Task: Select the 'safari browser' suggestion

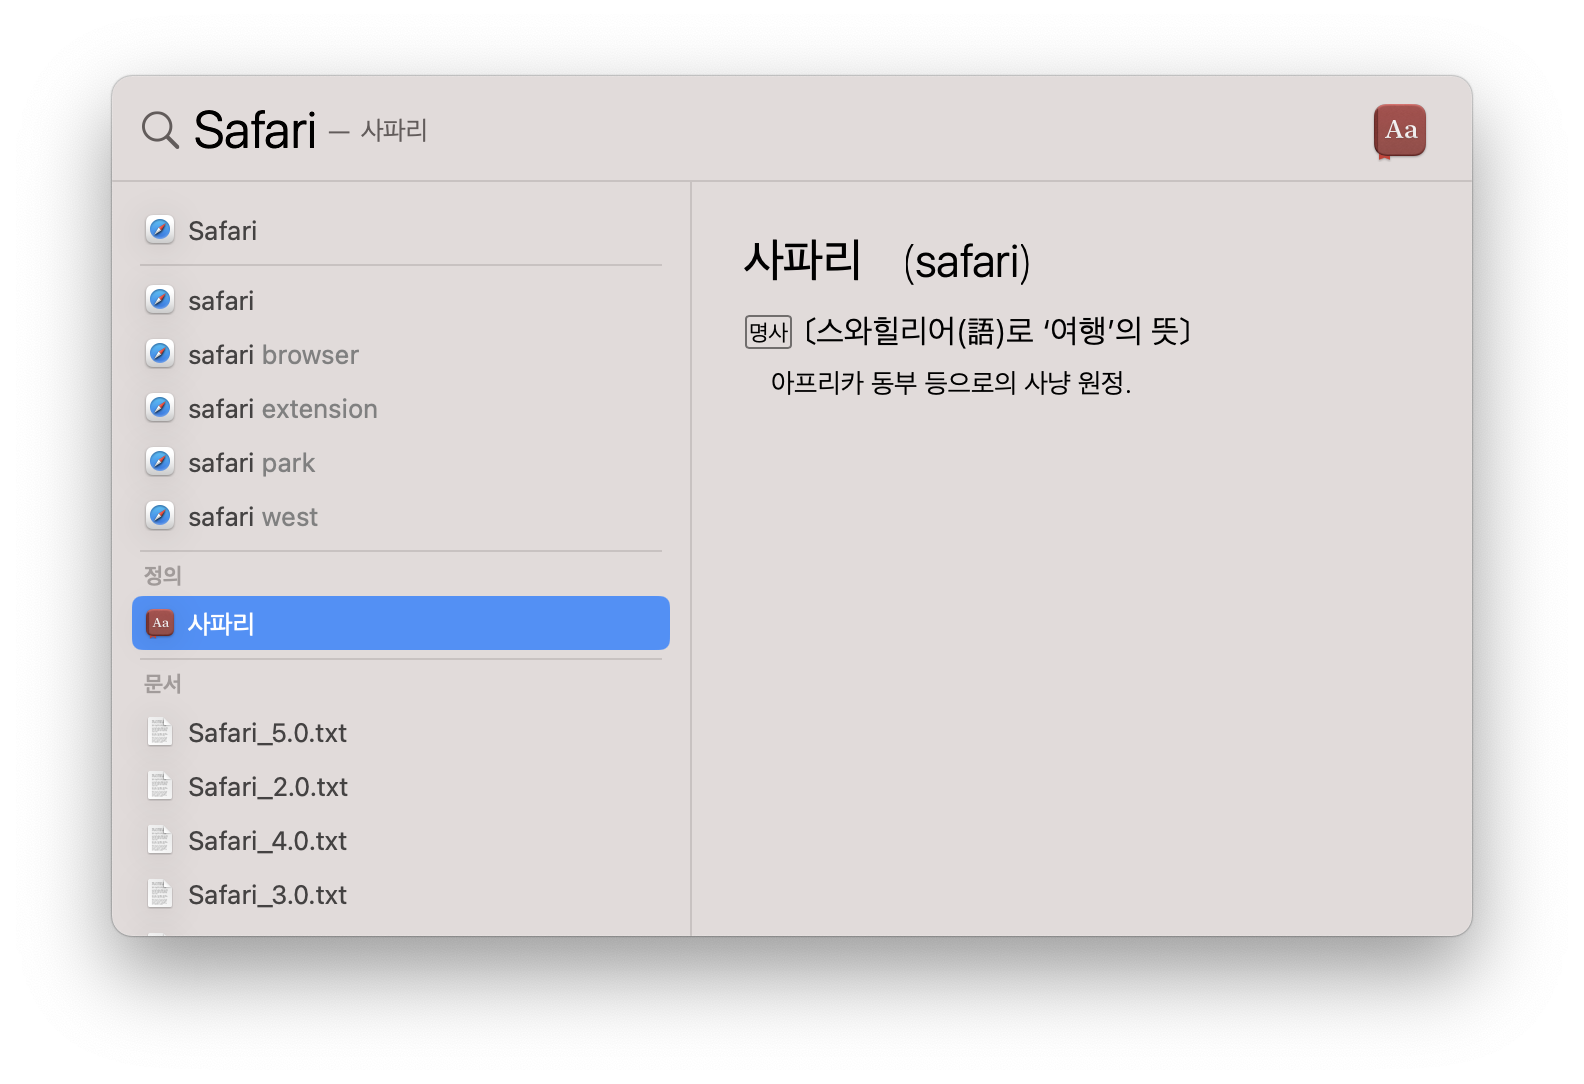Action: tap(401, 354)
